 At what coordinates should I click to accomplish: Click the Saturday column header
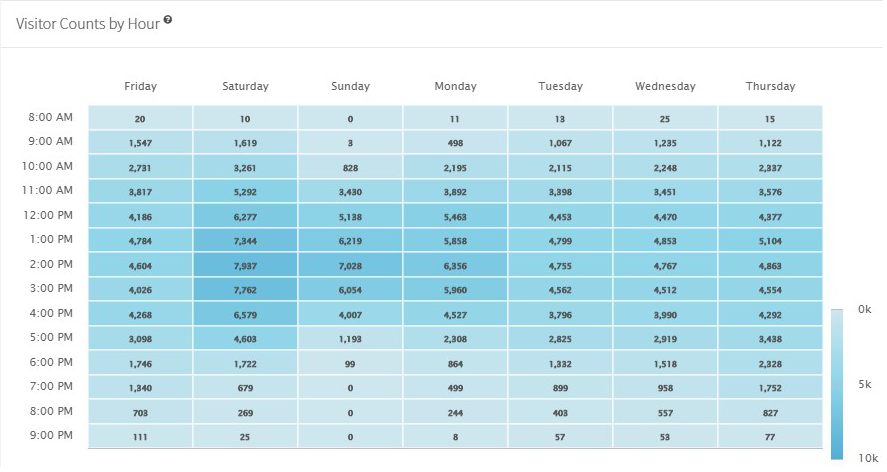(x=245, y=87)
